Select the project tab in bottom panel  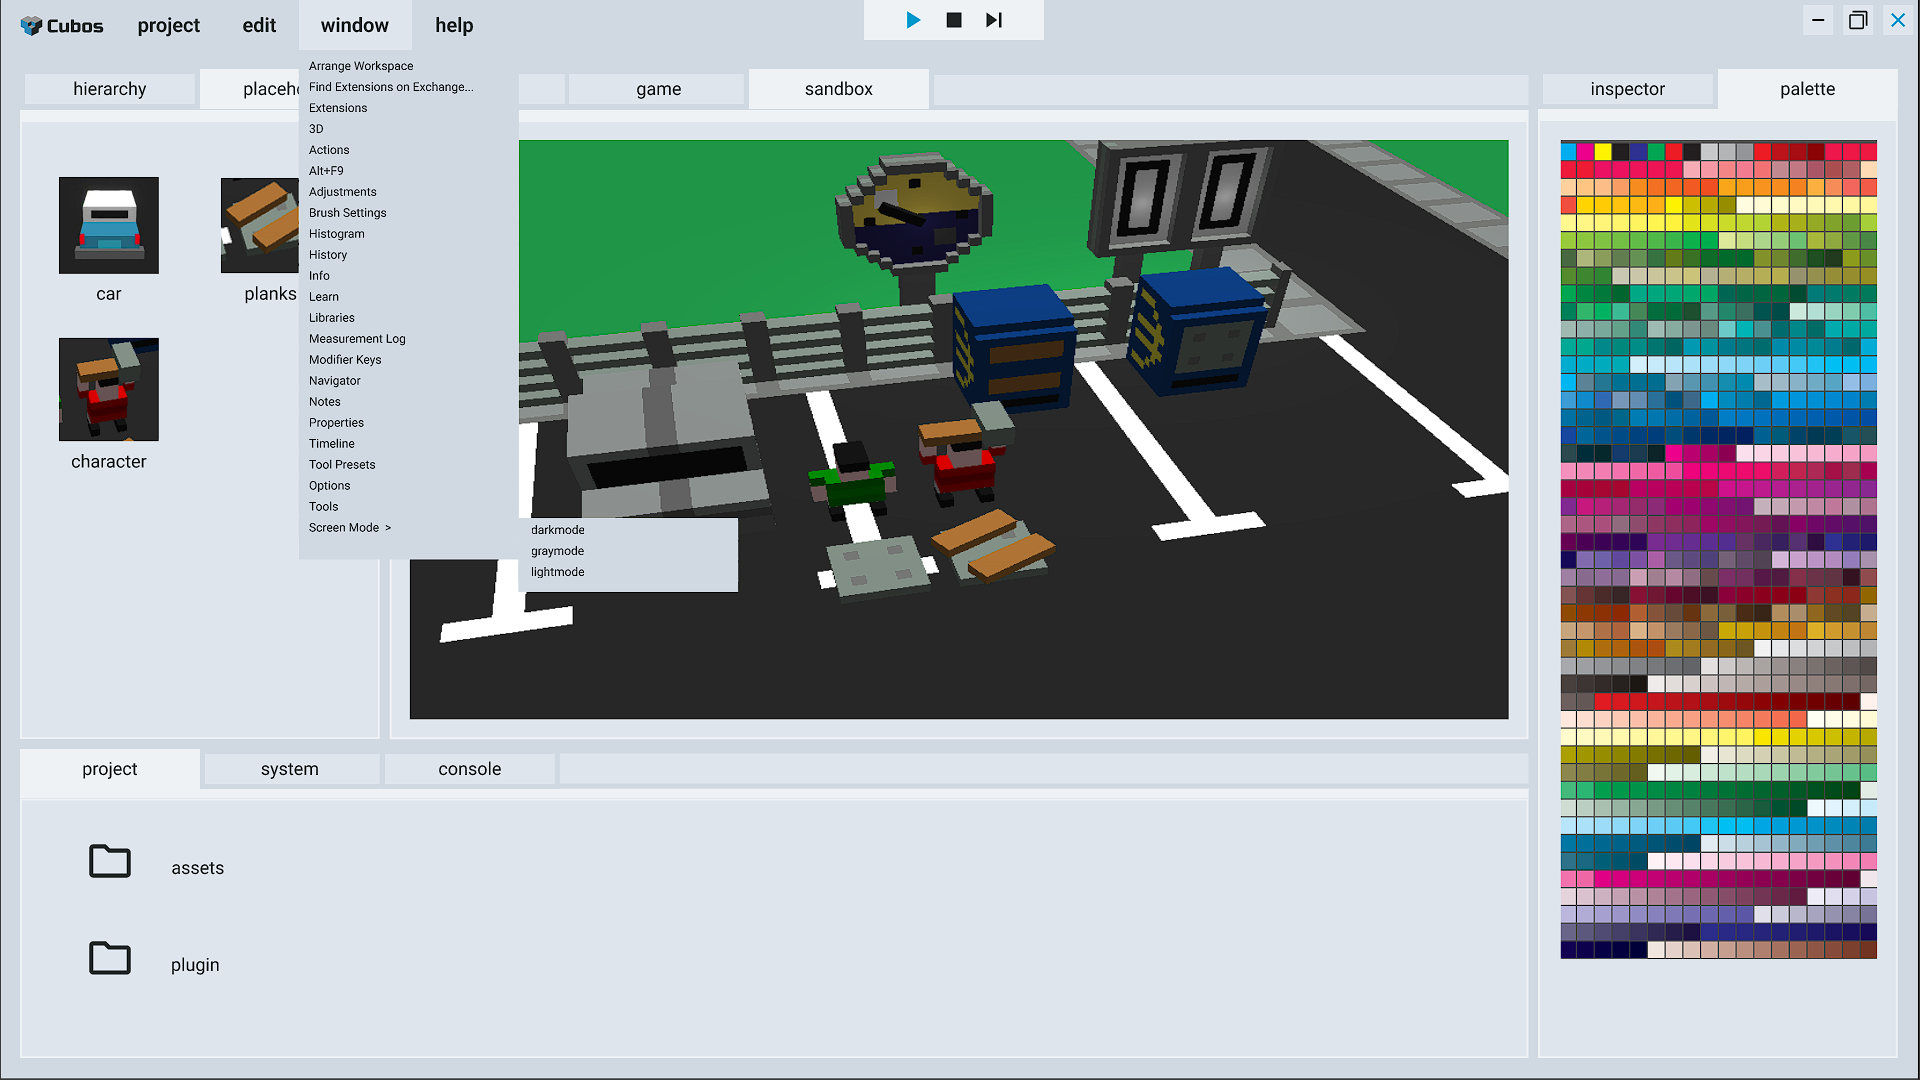pyautogui.click(x=110, y=769)
